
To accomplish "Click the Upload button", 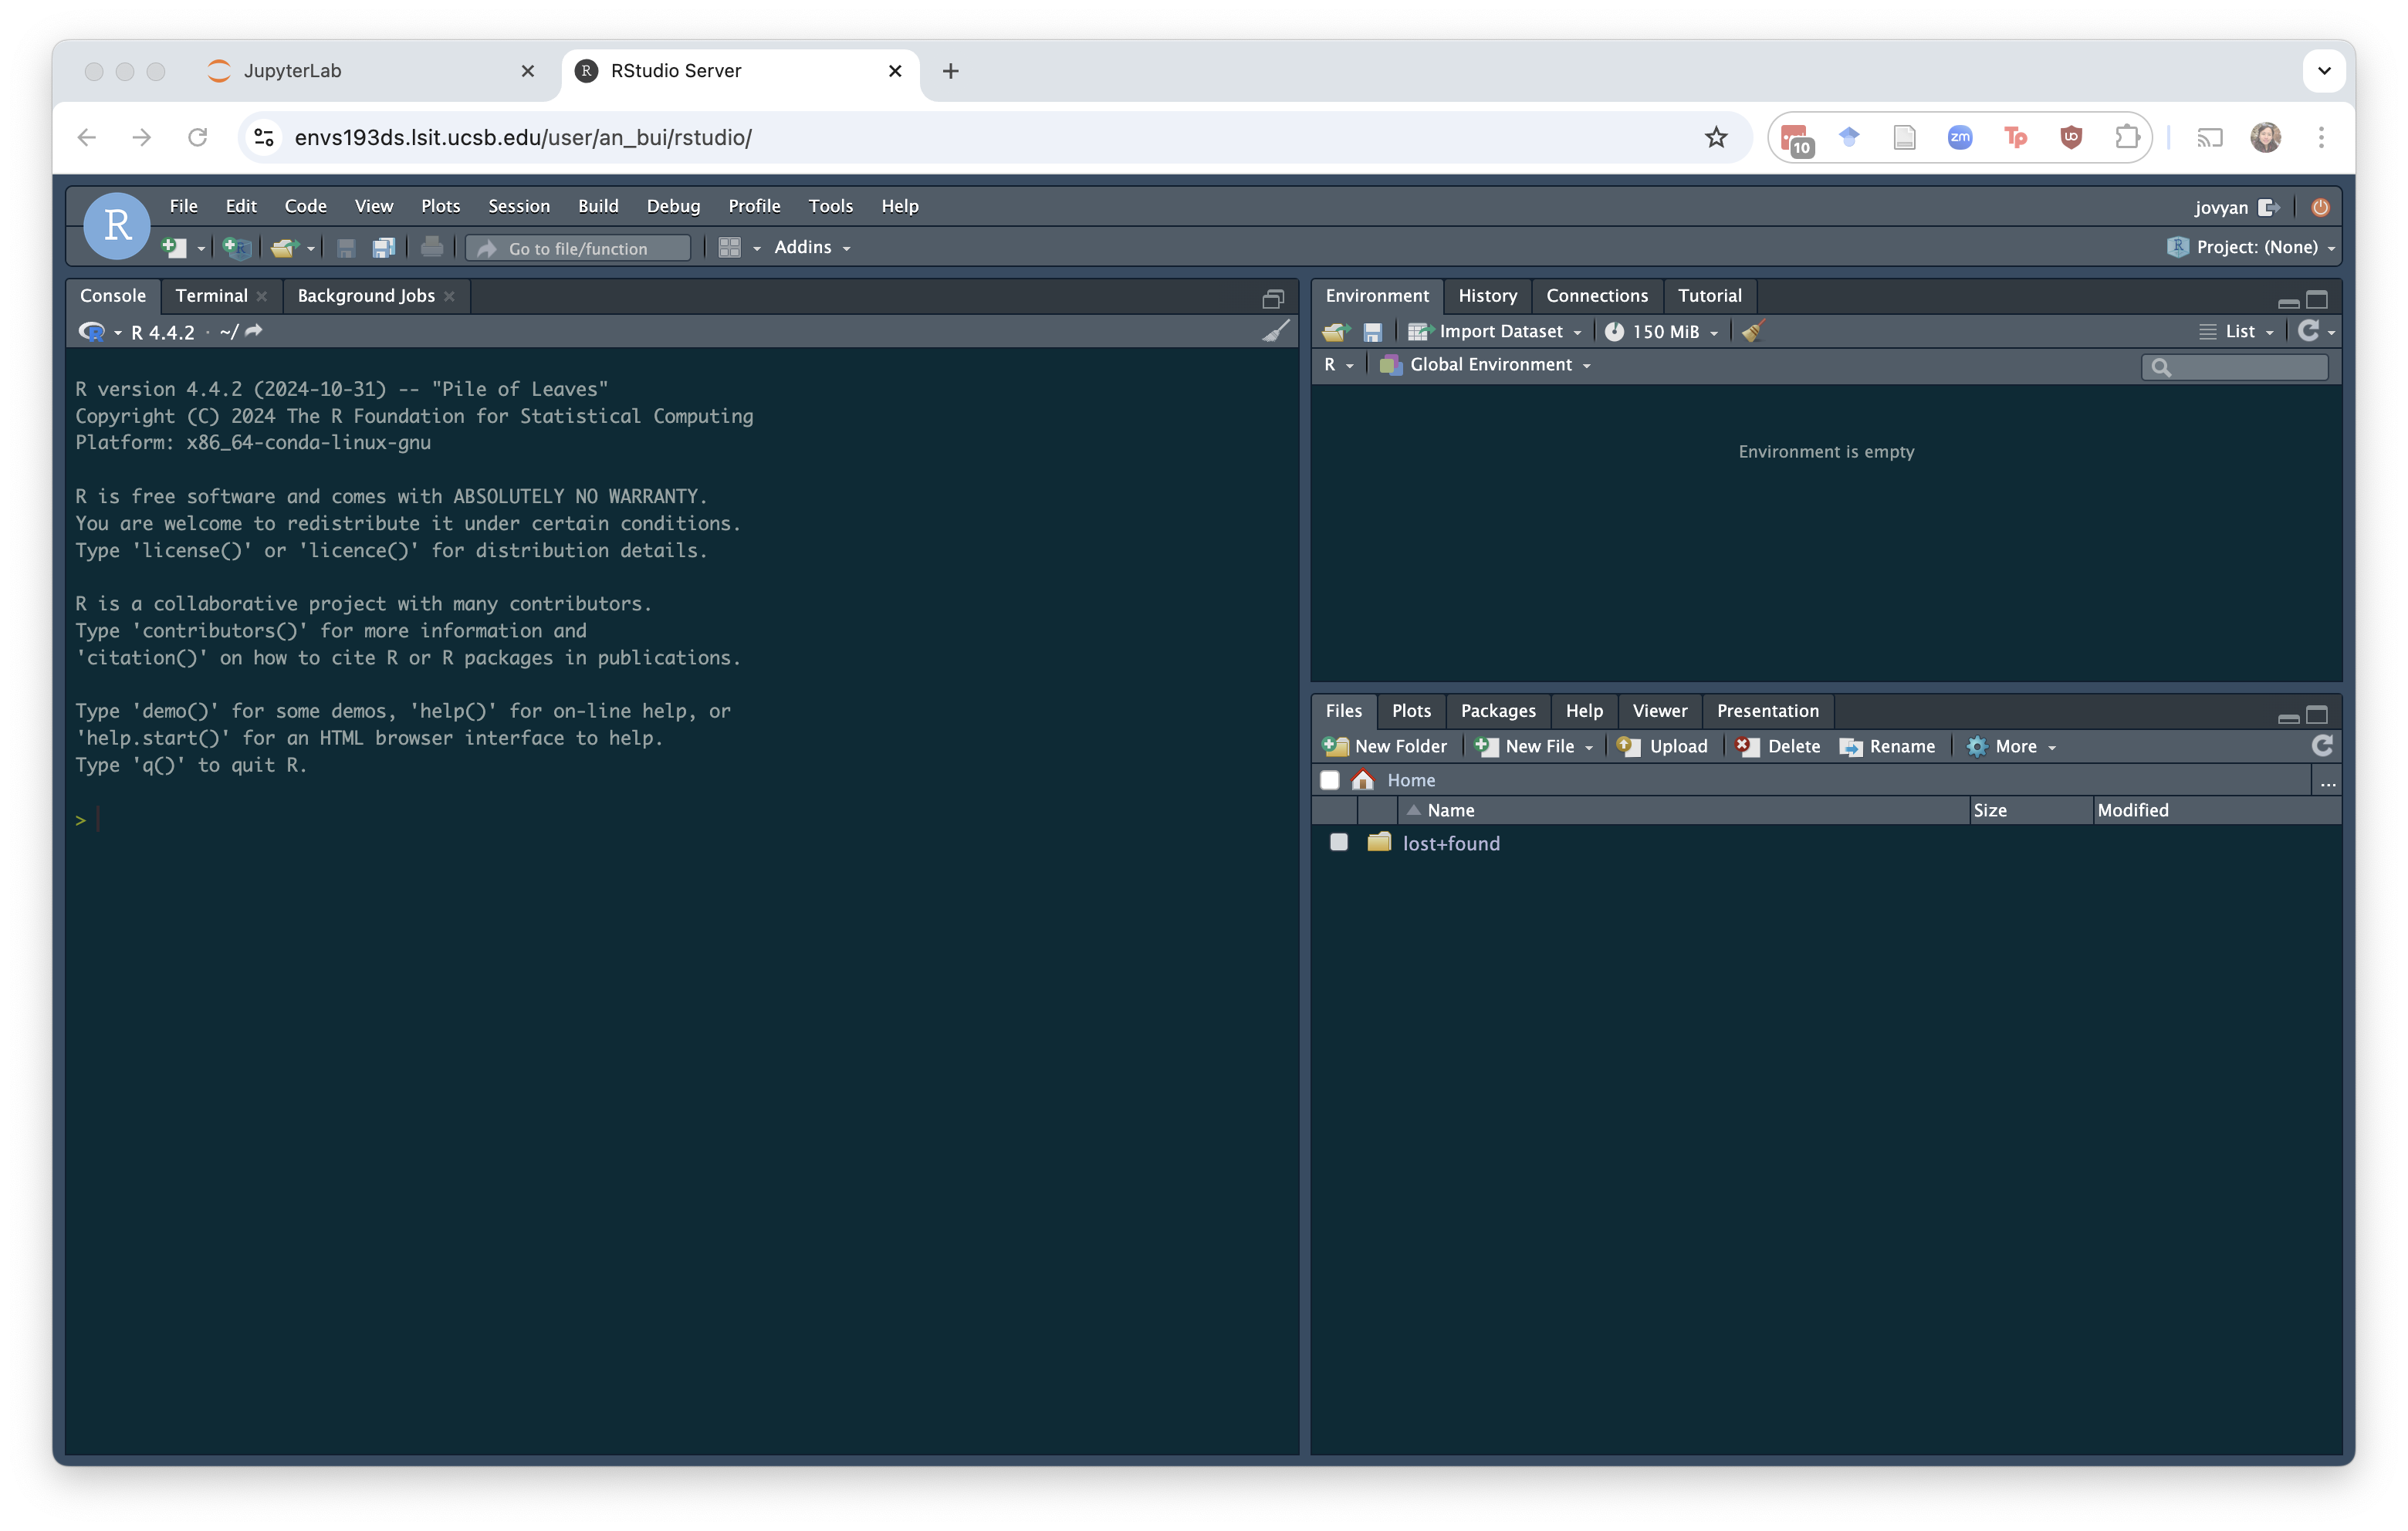I will point(1664,746).
